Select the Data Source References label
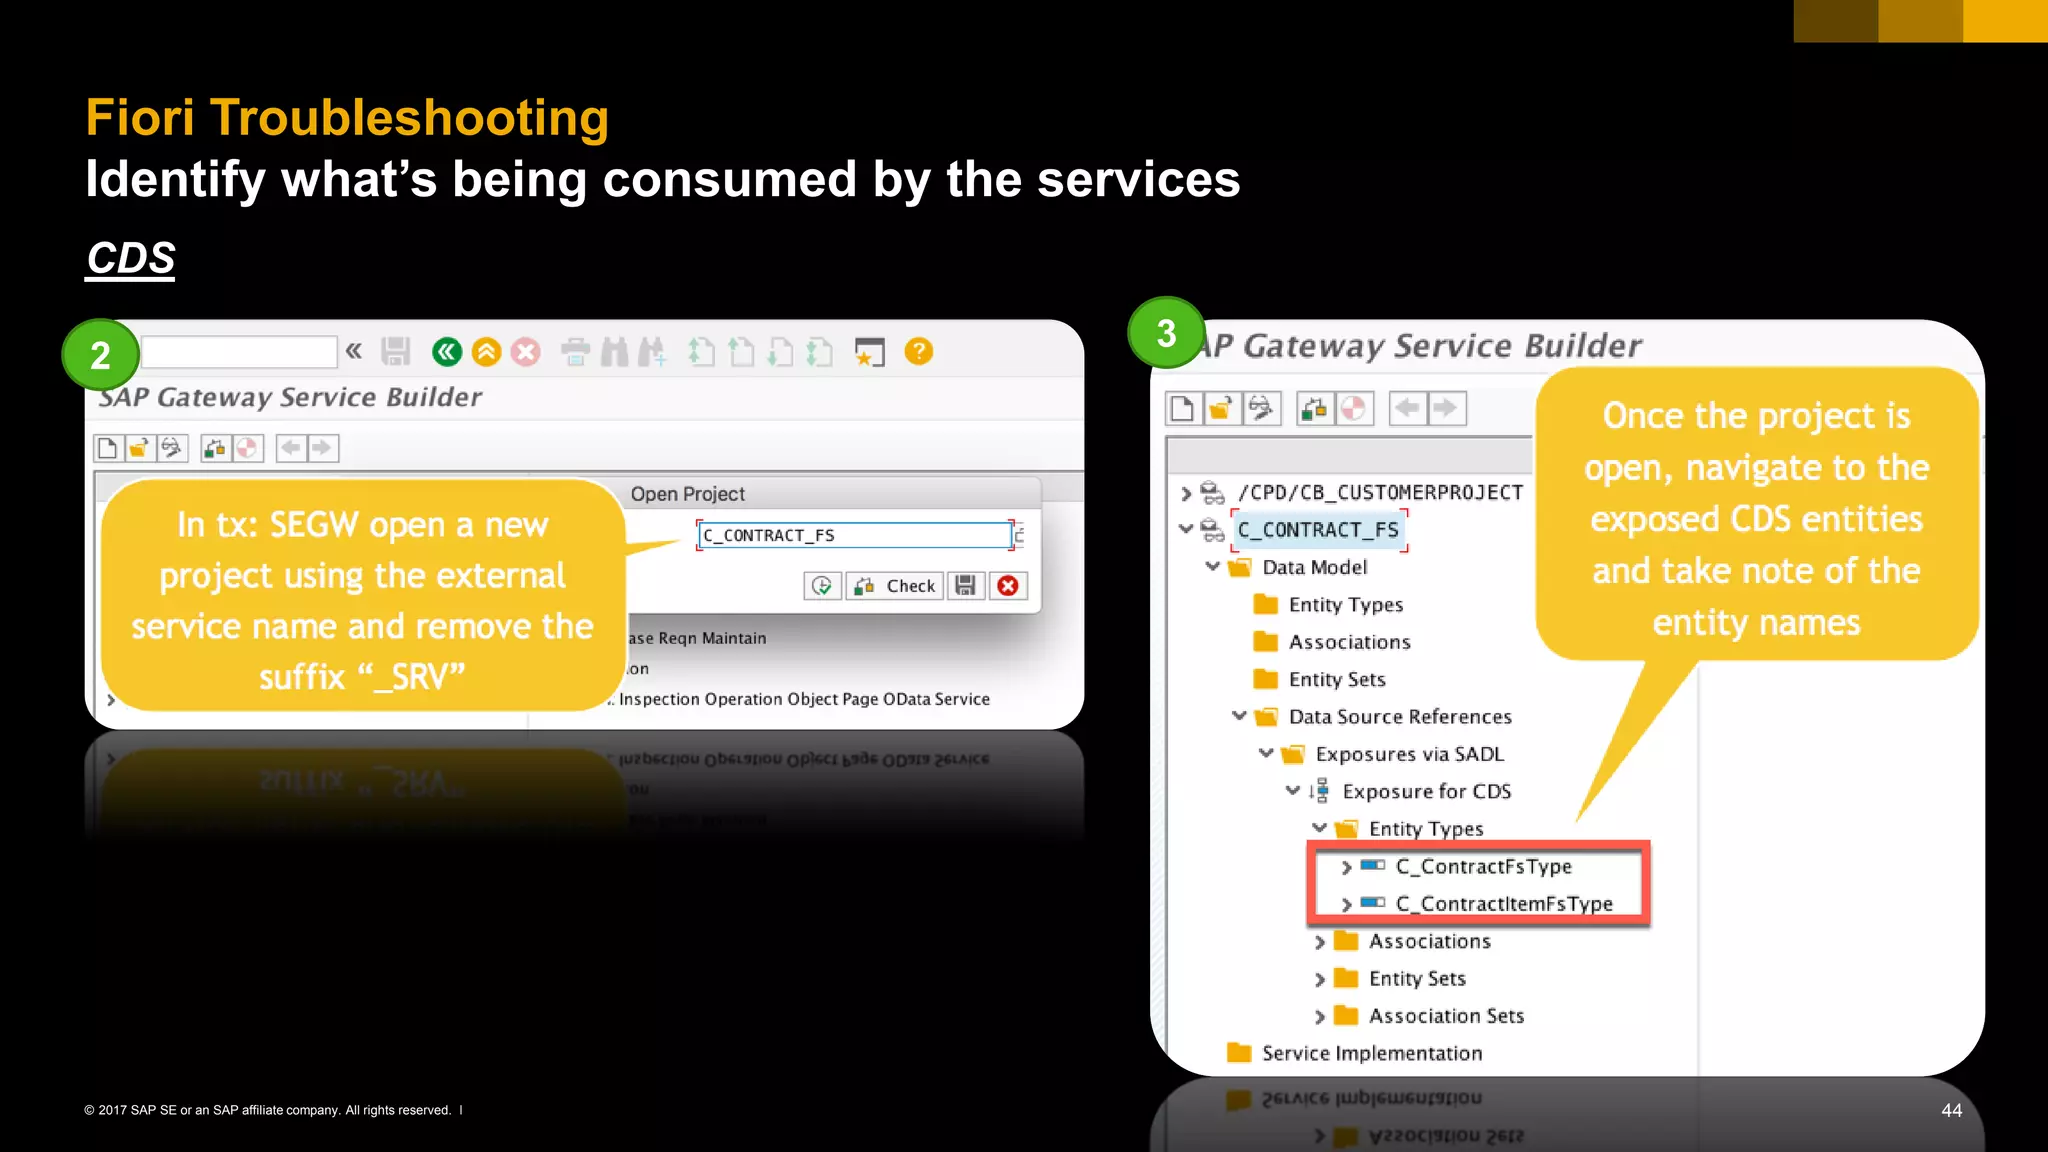The height and width of the screenshot is (1152, 2048). tap(1400, 717)
